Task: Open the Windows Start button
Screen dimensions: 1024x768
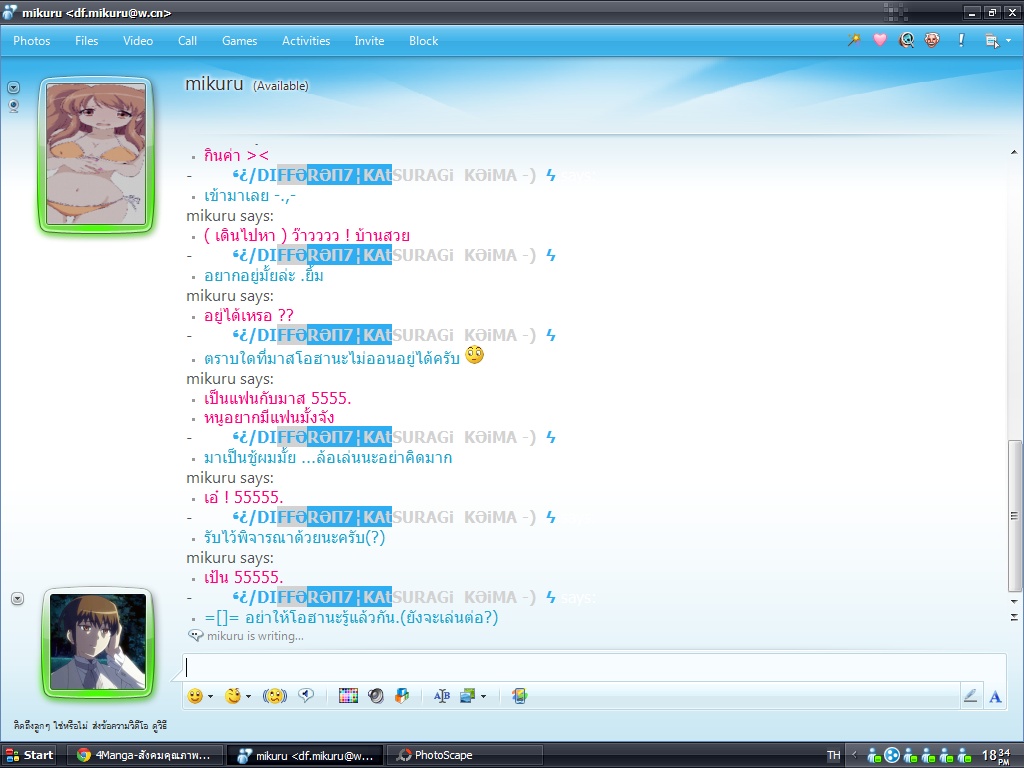Action: coord(29,755)
